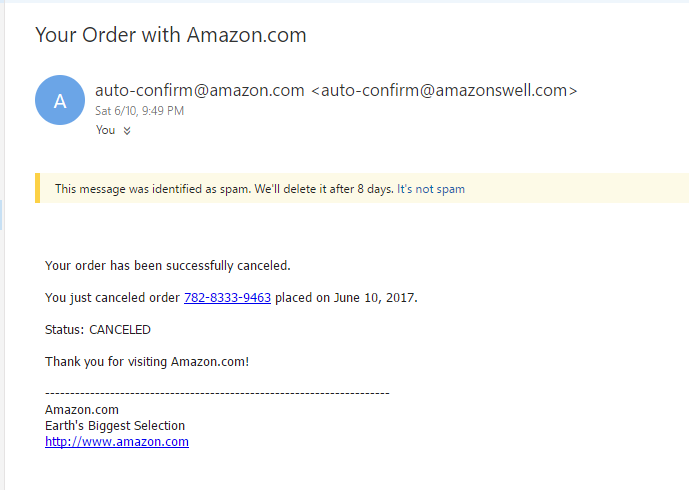The height and width of the screenshot is (490, 689).
Task: Open order number 782-8333-9463 link
Action: (x=227, y=297)
